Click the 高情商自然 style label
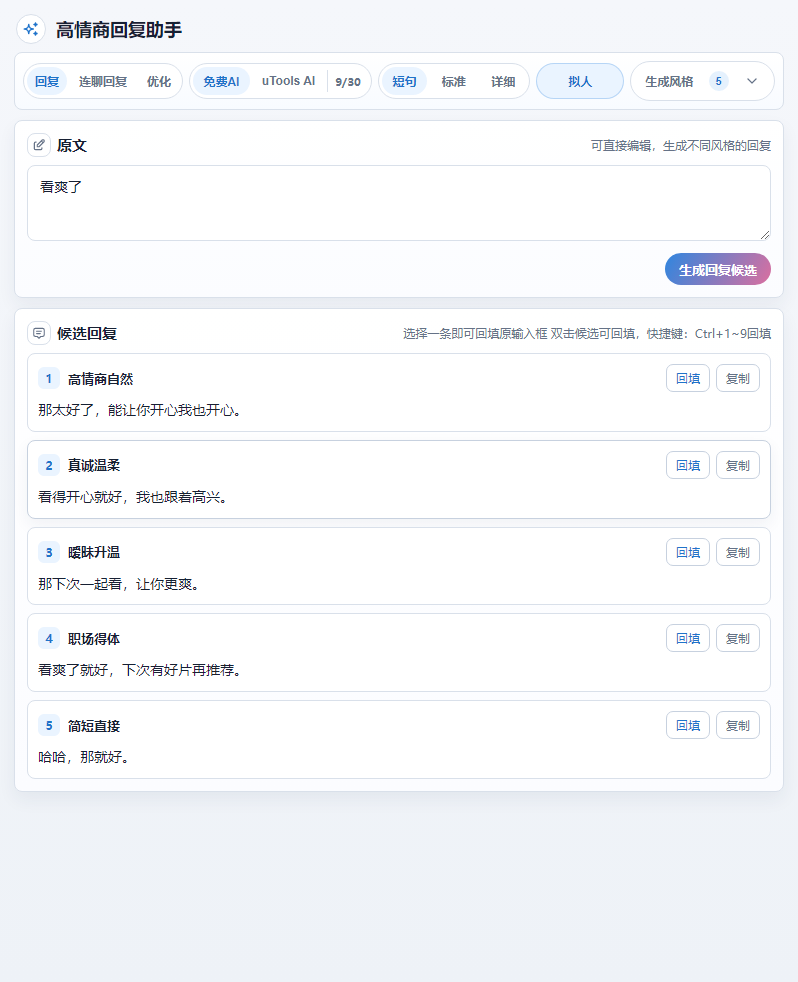The width and height of the screenshot is (798, 982). pos(100,379)
